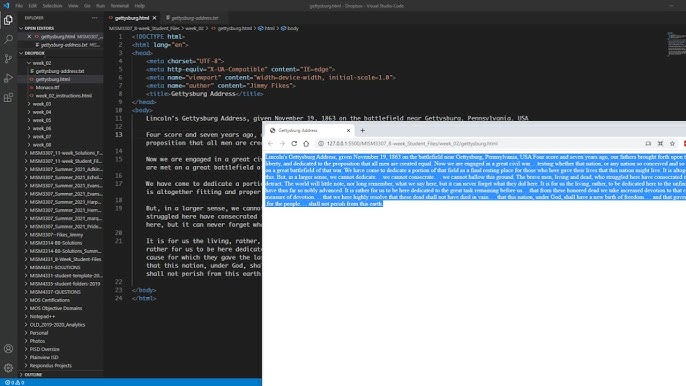Screen dimensions: 686x386
Task: Click VS Code logo in title bar
Action: [6, 6]
